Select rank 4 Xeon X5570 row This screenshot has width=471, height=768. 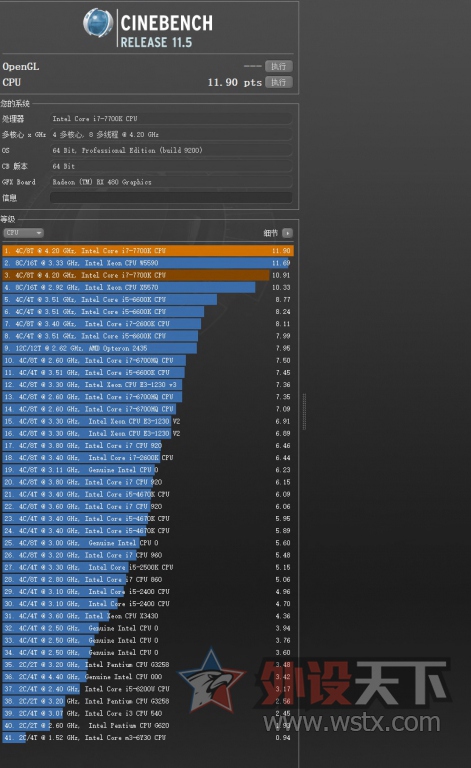148,288
